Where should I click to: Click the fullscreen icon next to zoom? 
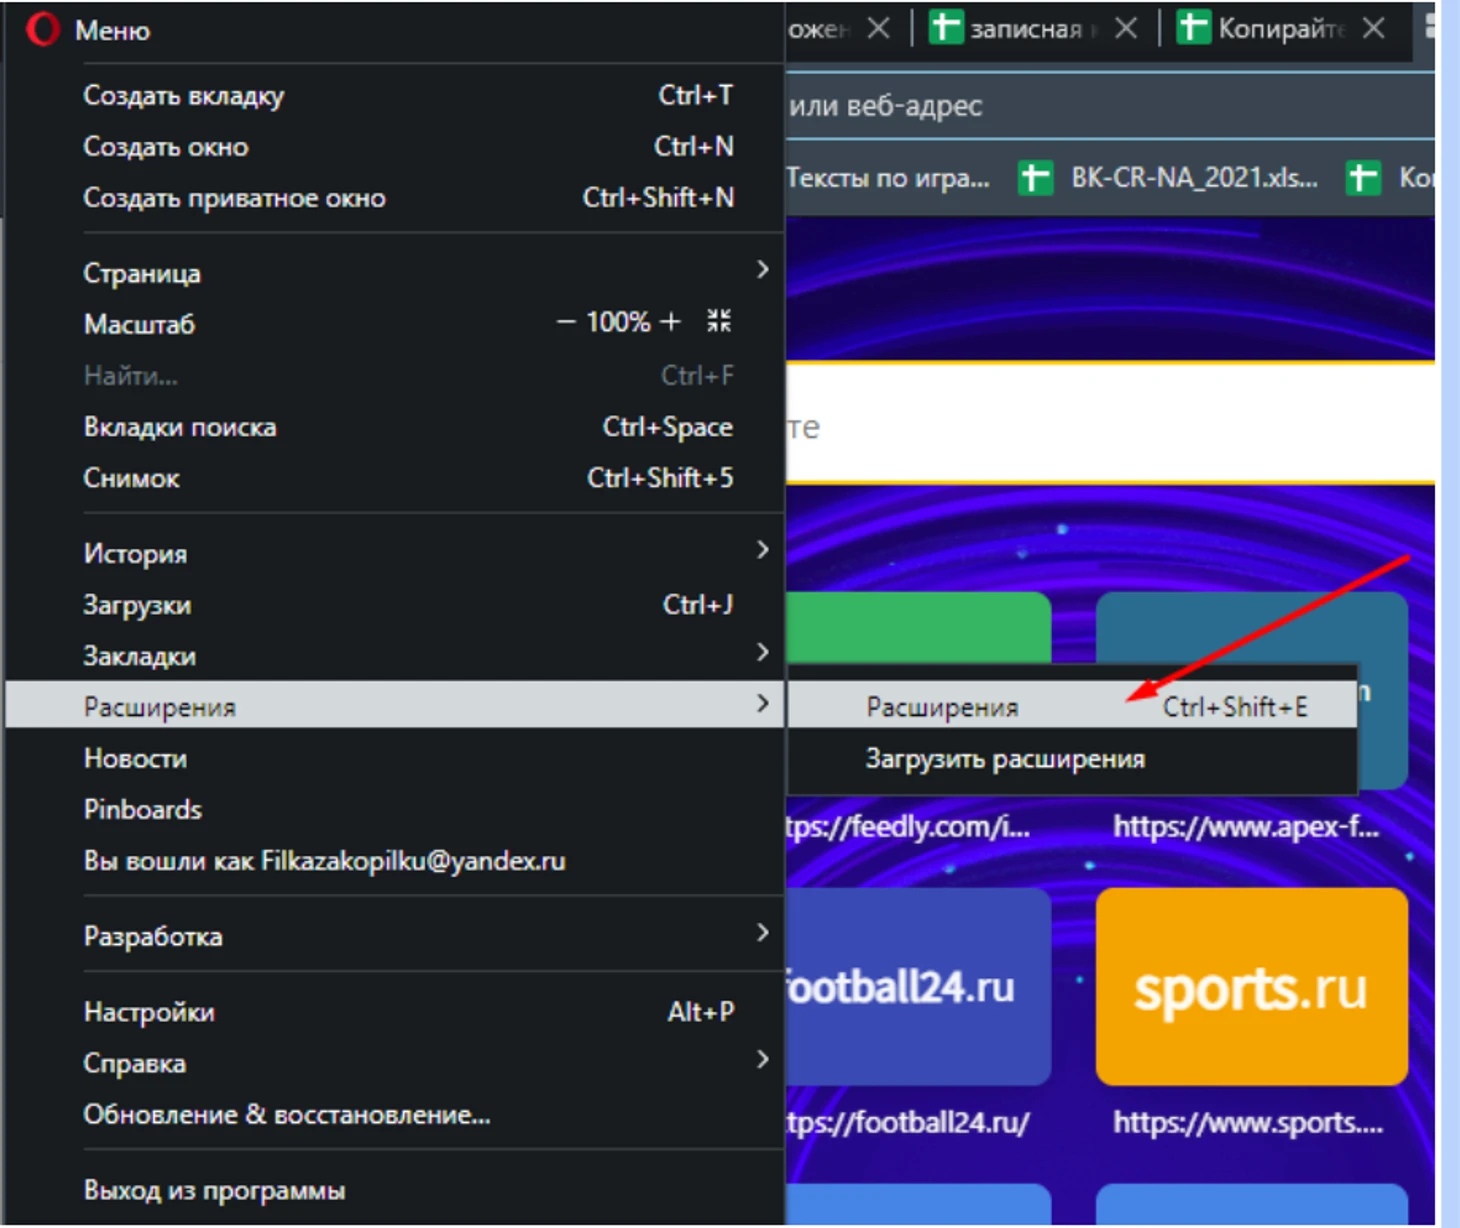point(719,321)
